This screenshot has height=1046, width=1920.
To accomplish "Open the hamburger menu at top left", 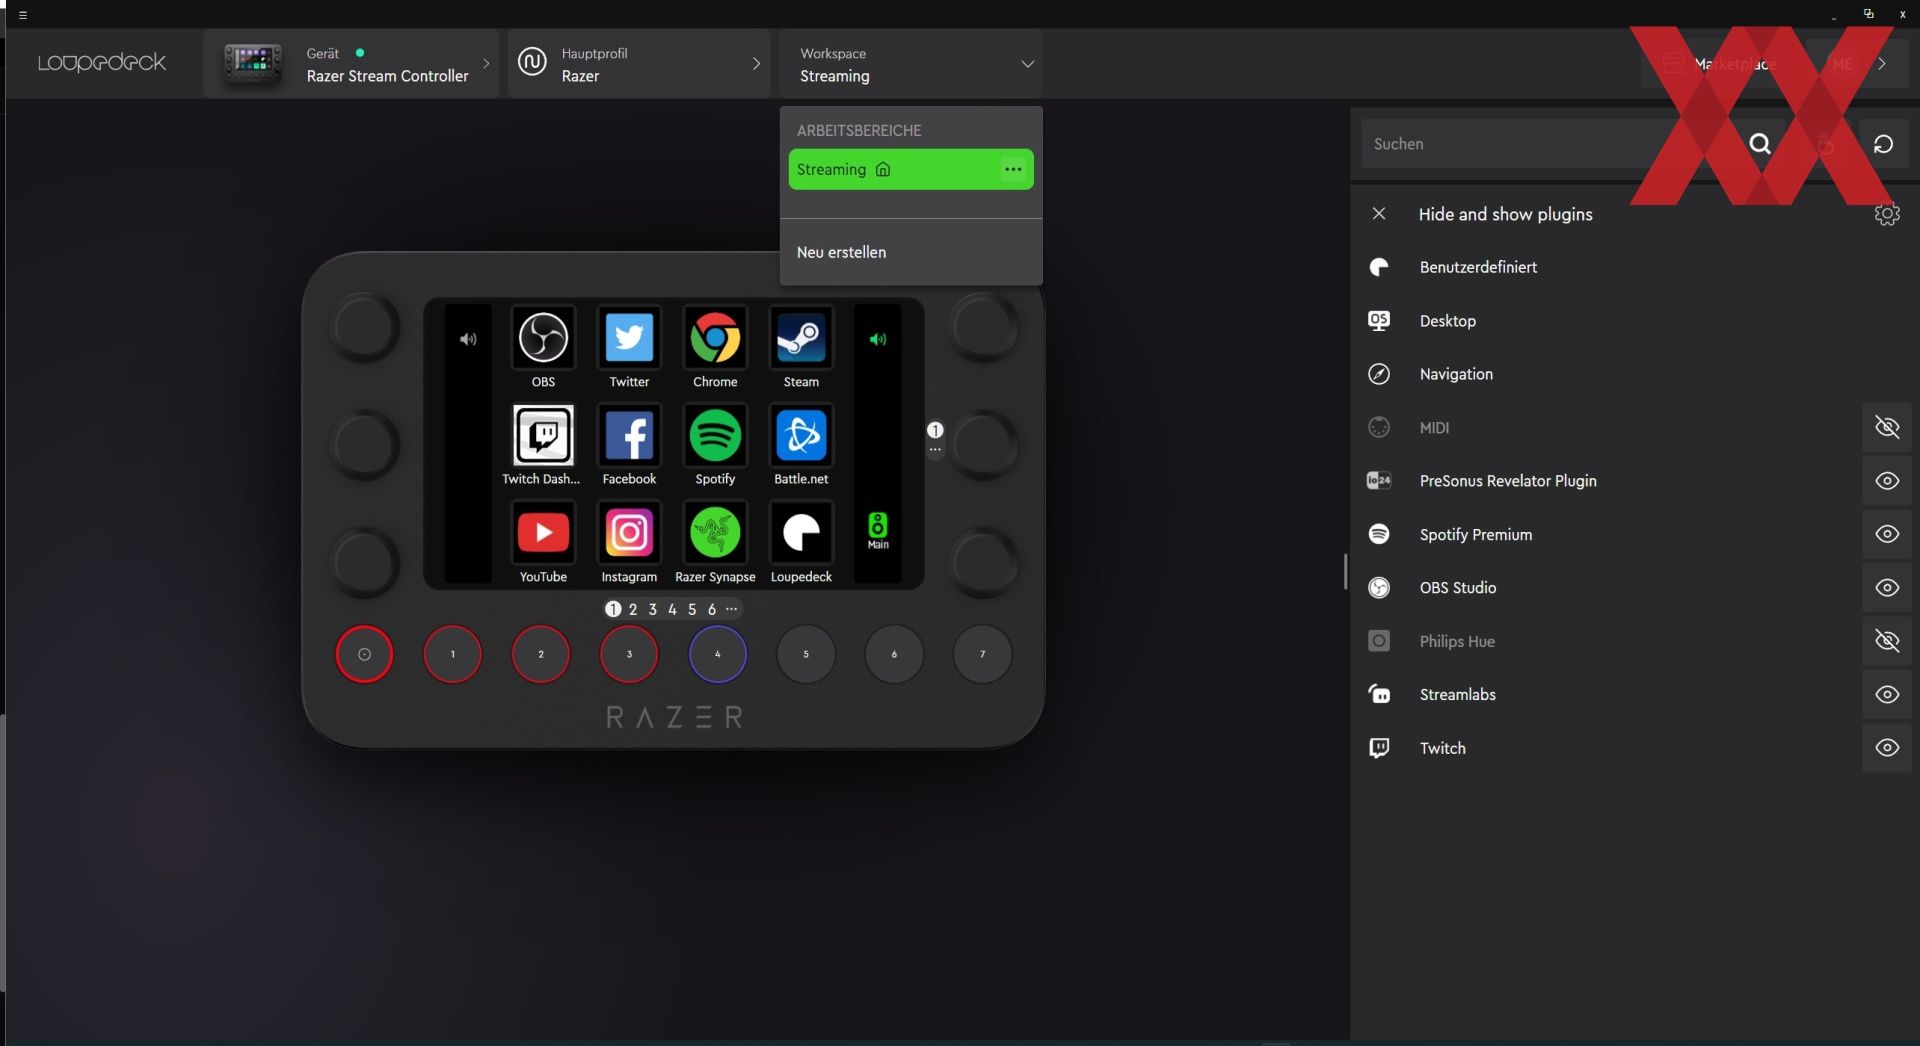I will (23, 14).
